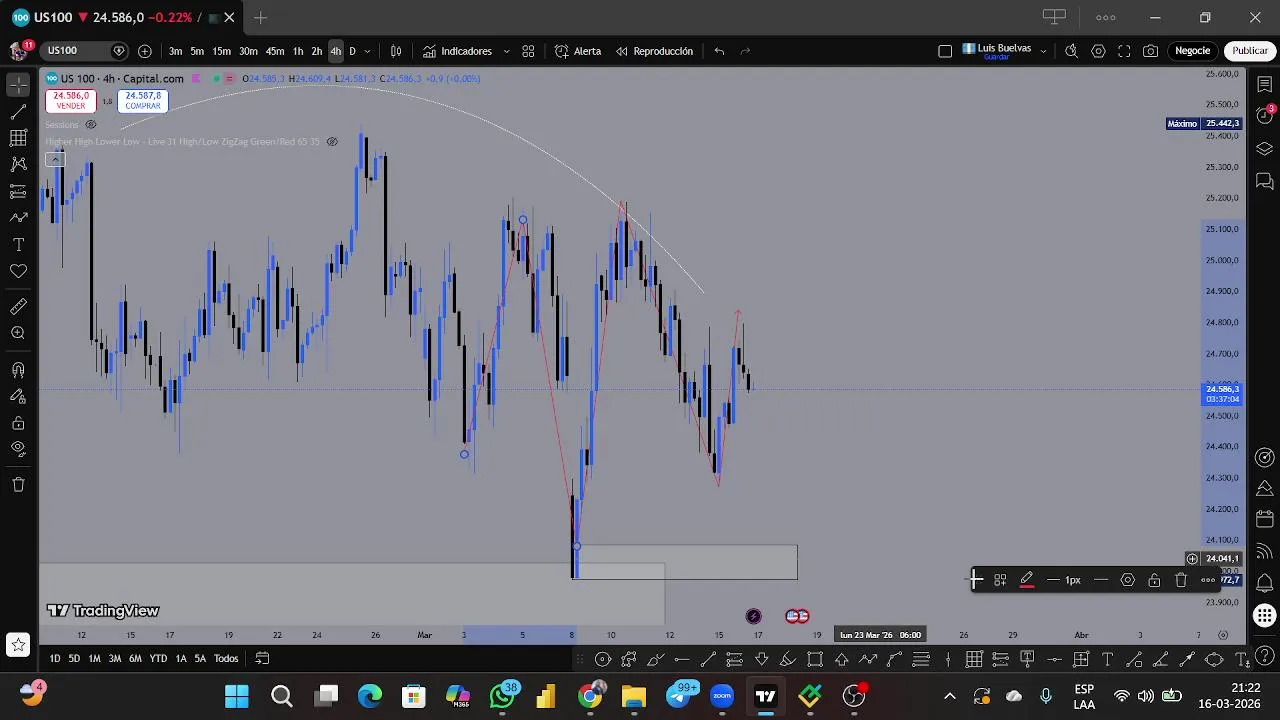This screenshot has height=720, width=1280.
Task: Start bar replay with Reproducción
Action: (x=654, y=51)
